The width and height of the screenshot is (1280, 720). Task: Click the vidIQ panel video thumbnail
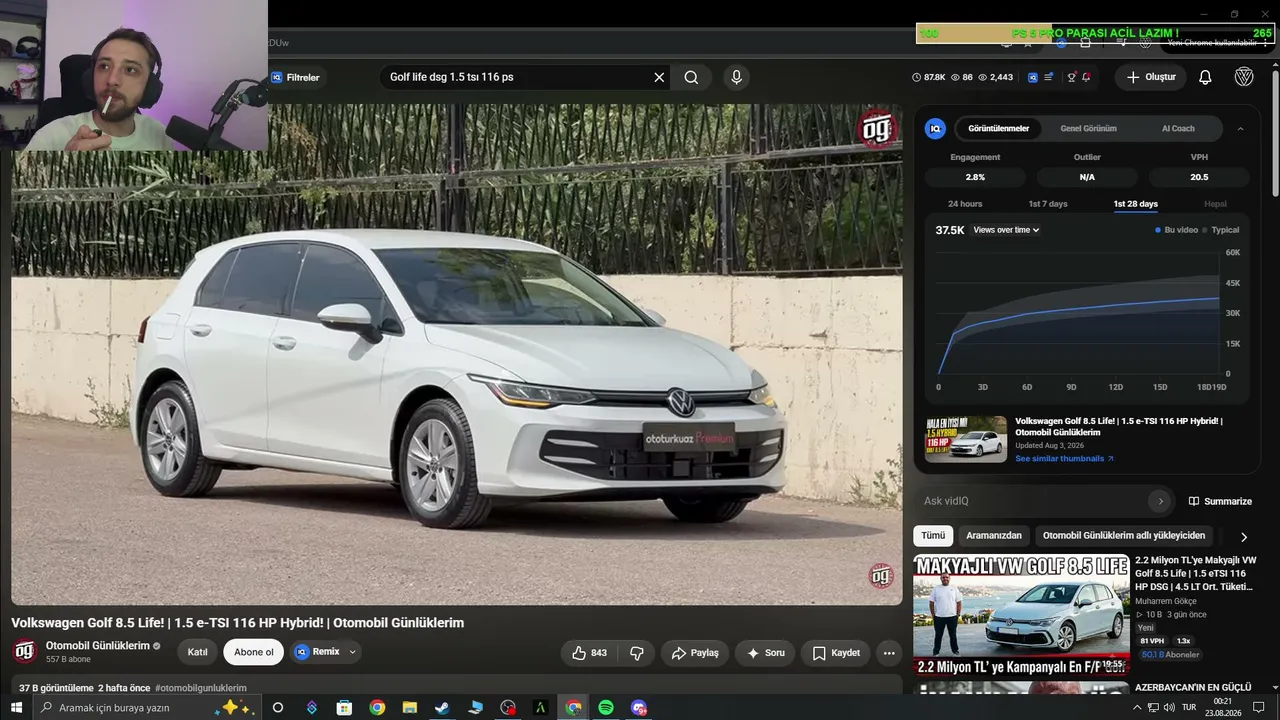966,439
